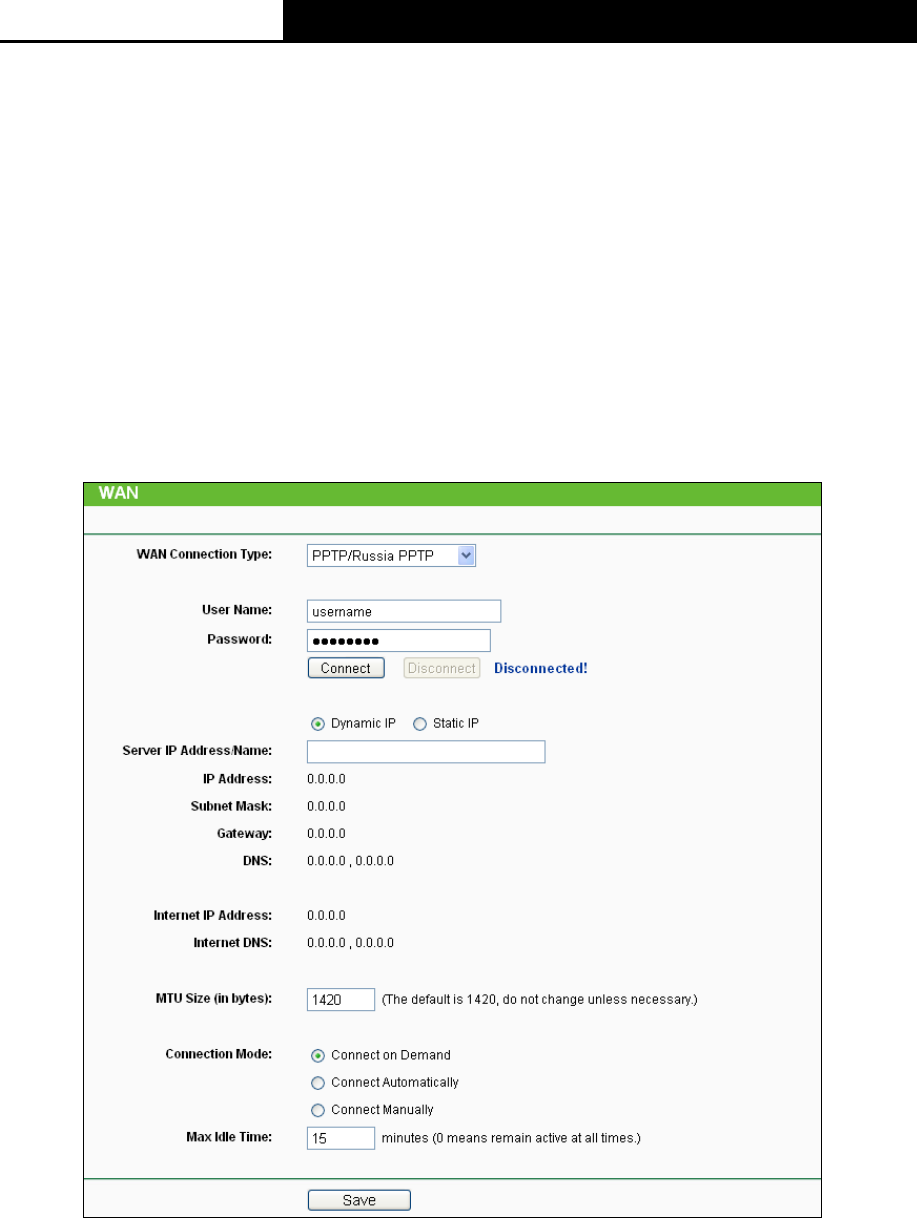The width and height of the screenshot is (917, 1218).
Task: Click the User Name input field
Action: [x=404, y=611]
